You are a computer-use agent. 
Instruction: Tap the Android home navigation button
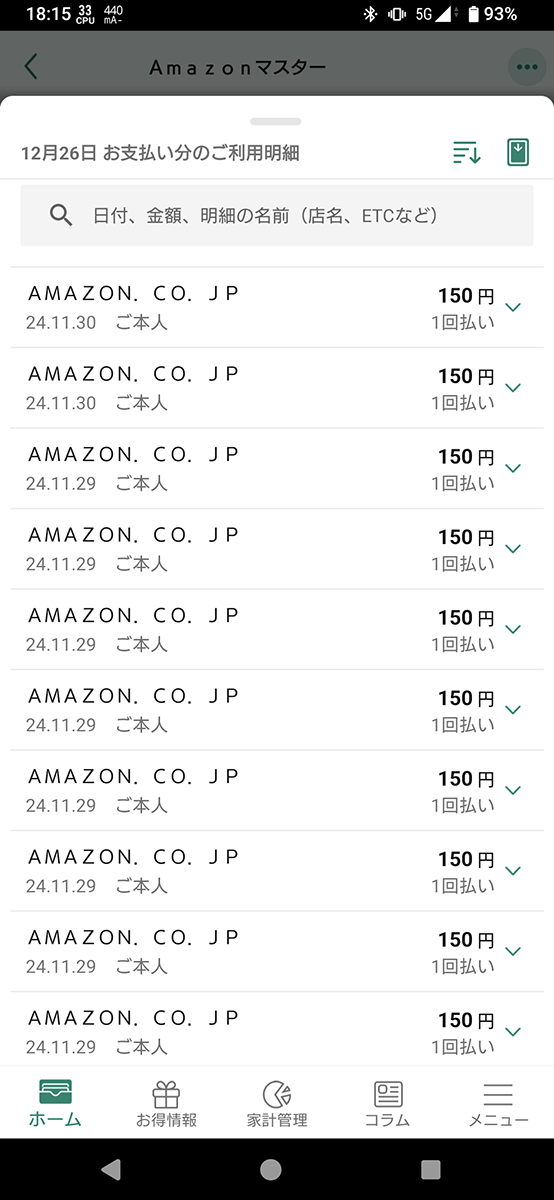[271, 1169]
